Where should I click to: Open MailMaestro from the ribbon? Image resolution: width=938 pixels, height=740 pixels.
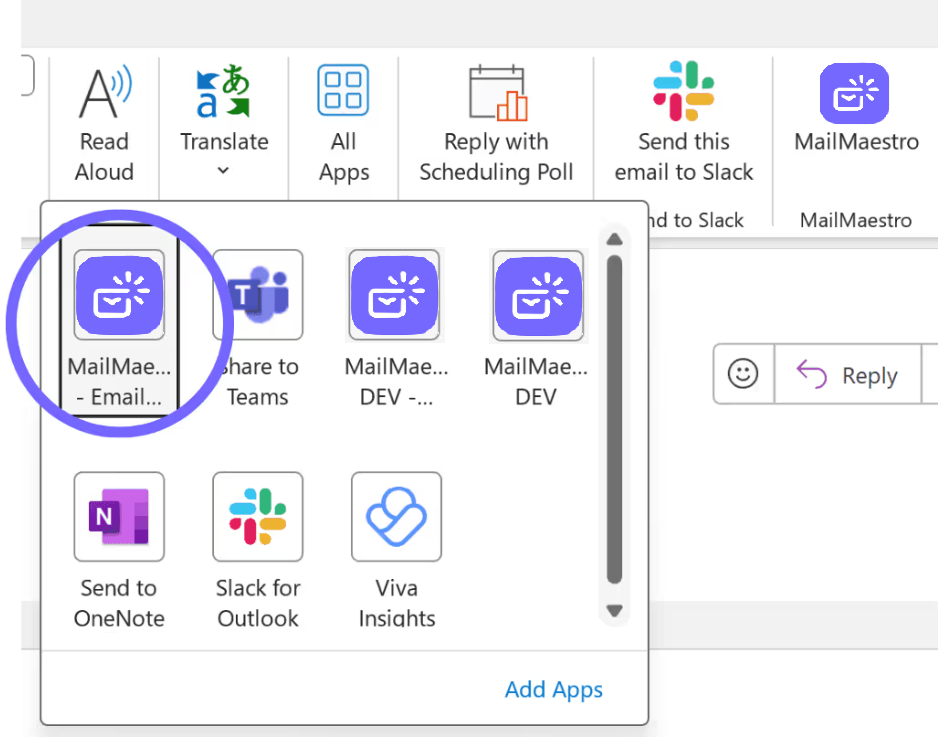856,109
